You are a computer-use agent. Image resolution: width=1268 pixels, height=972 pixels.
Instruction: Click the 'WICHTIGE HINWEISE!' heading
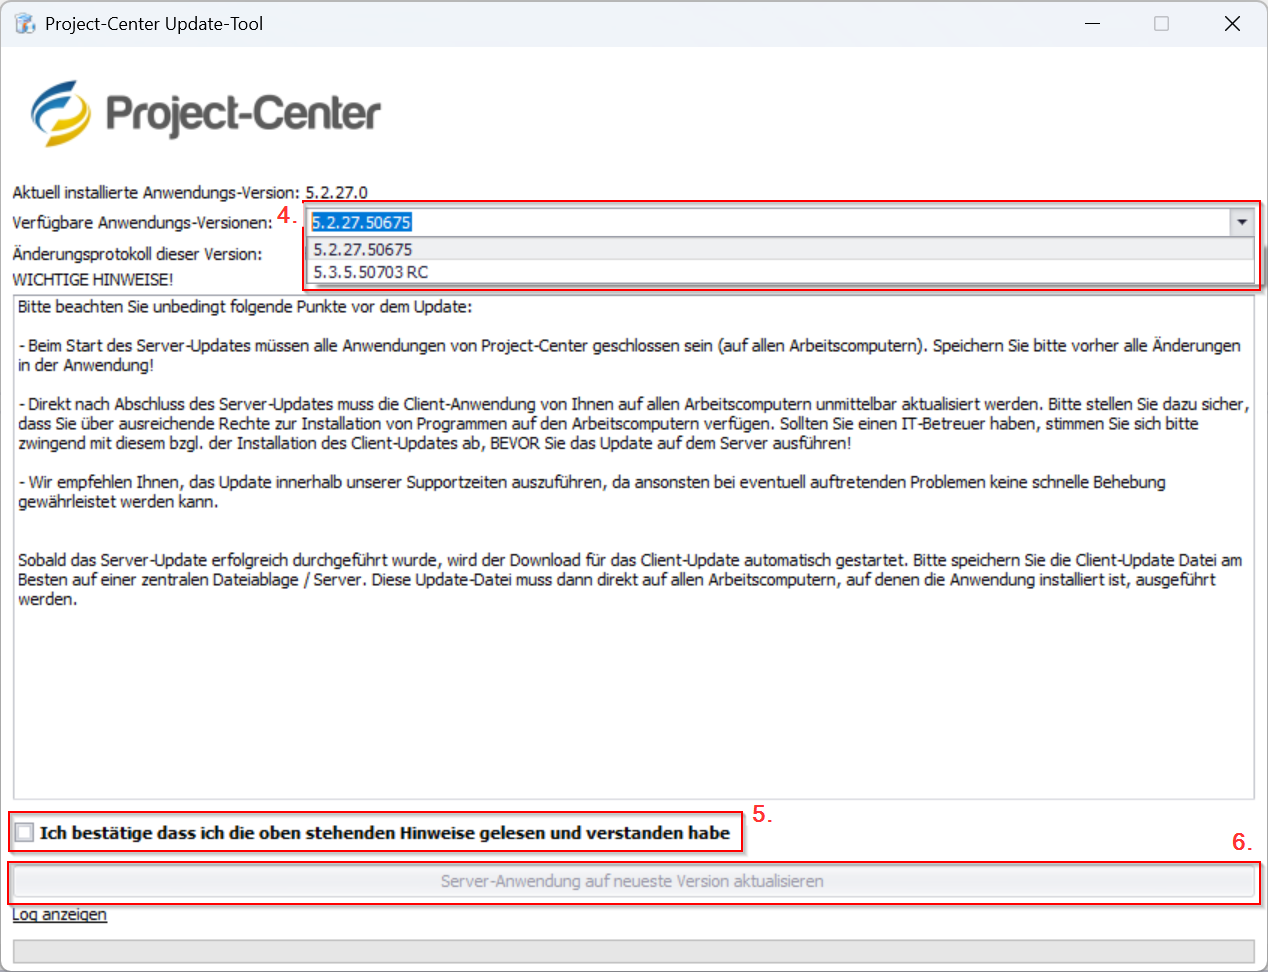[x=93, y=279]
